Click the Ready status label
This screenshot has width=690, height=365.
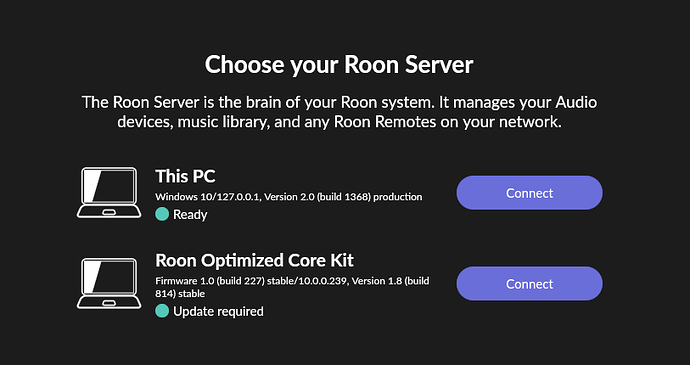point(190,215)
